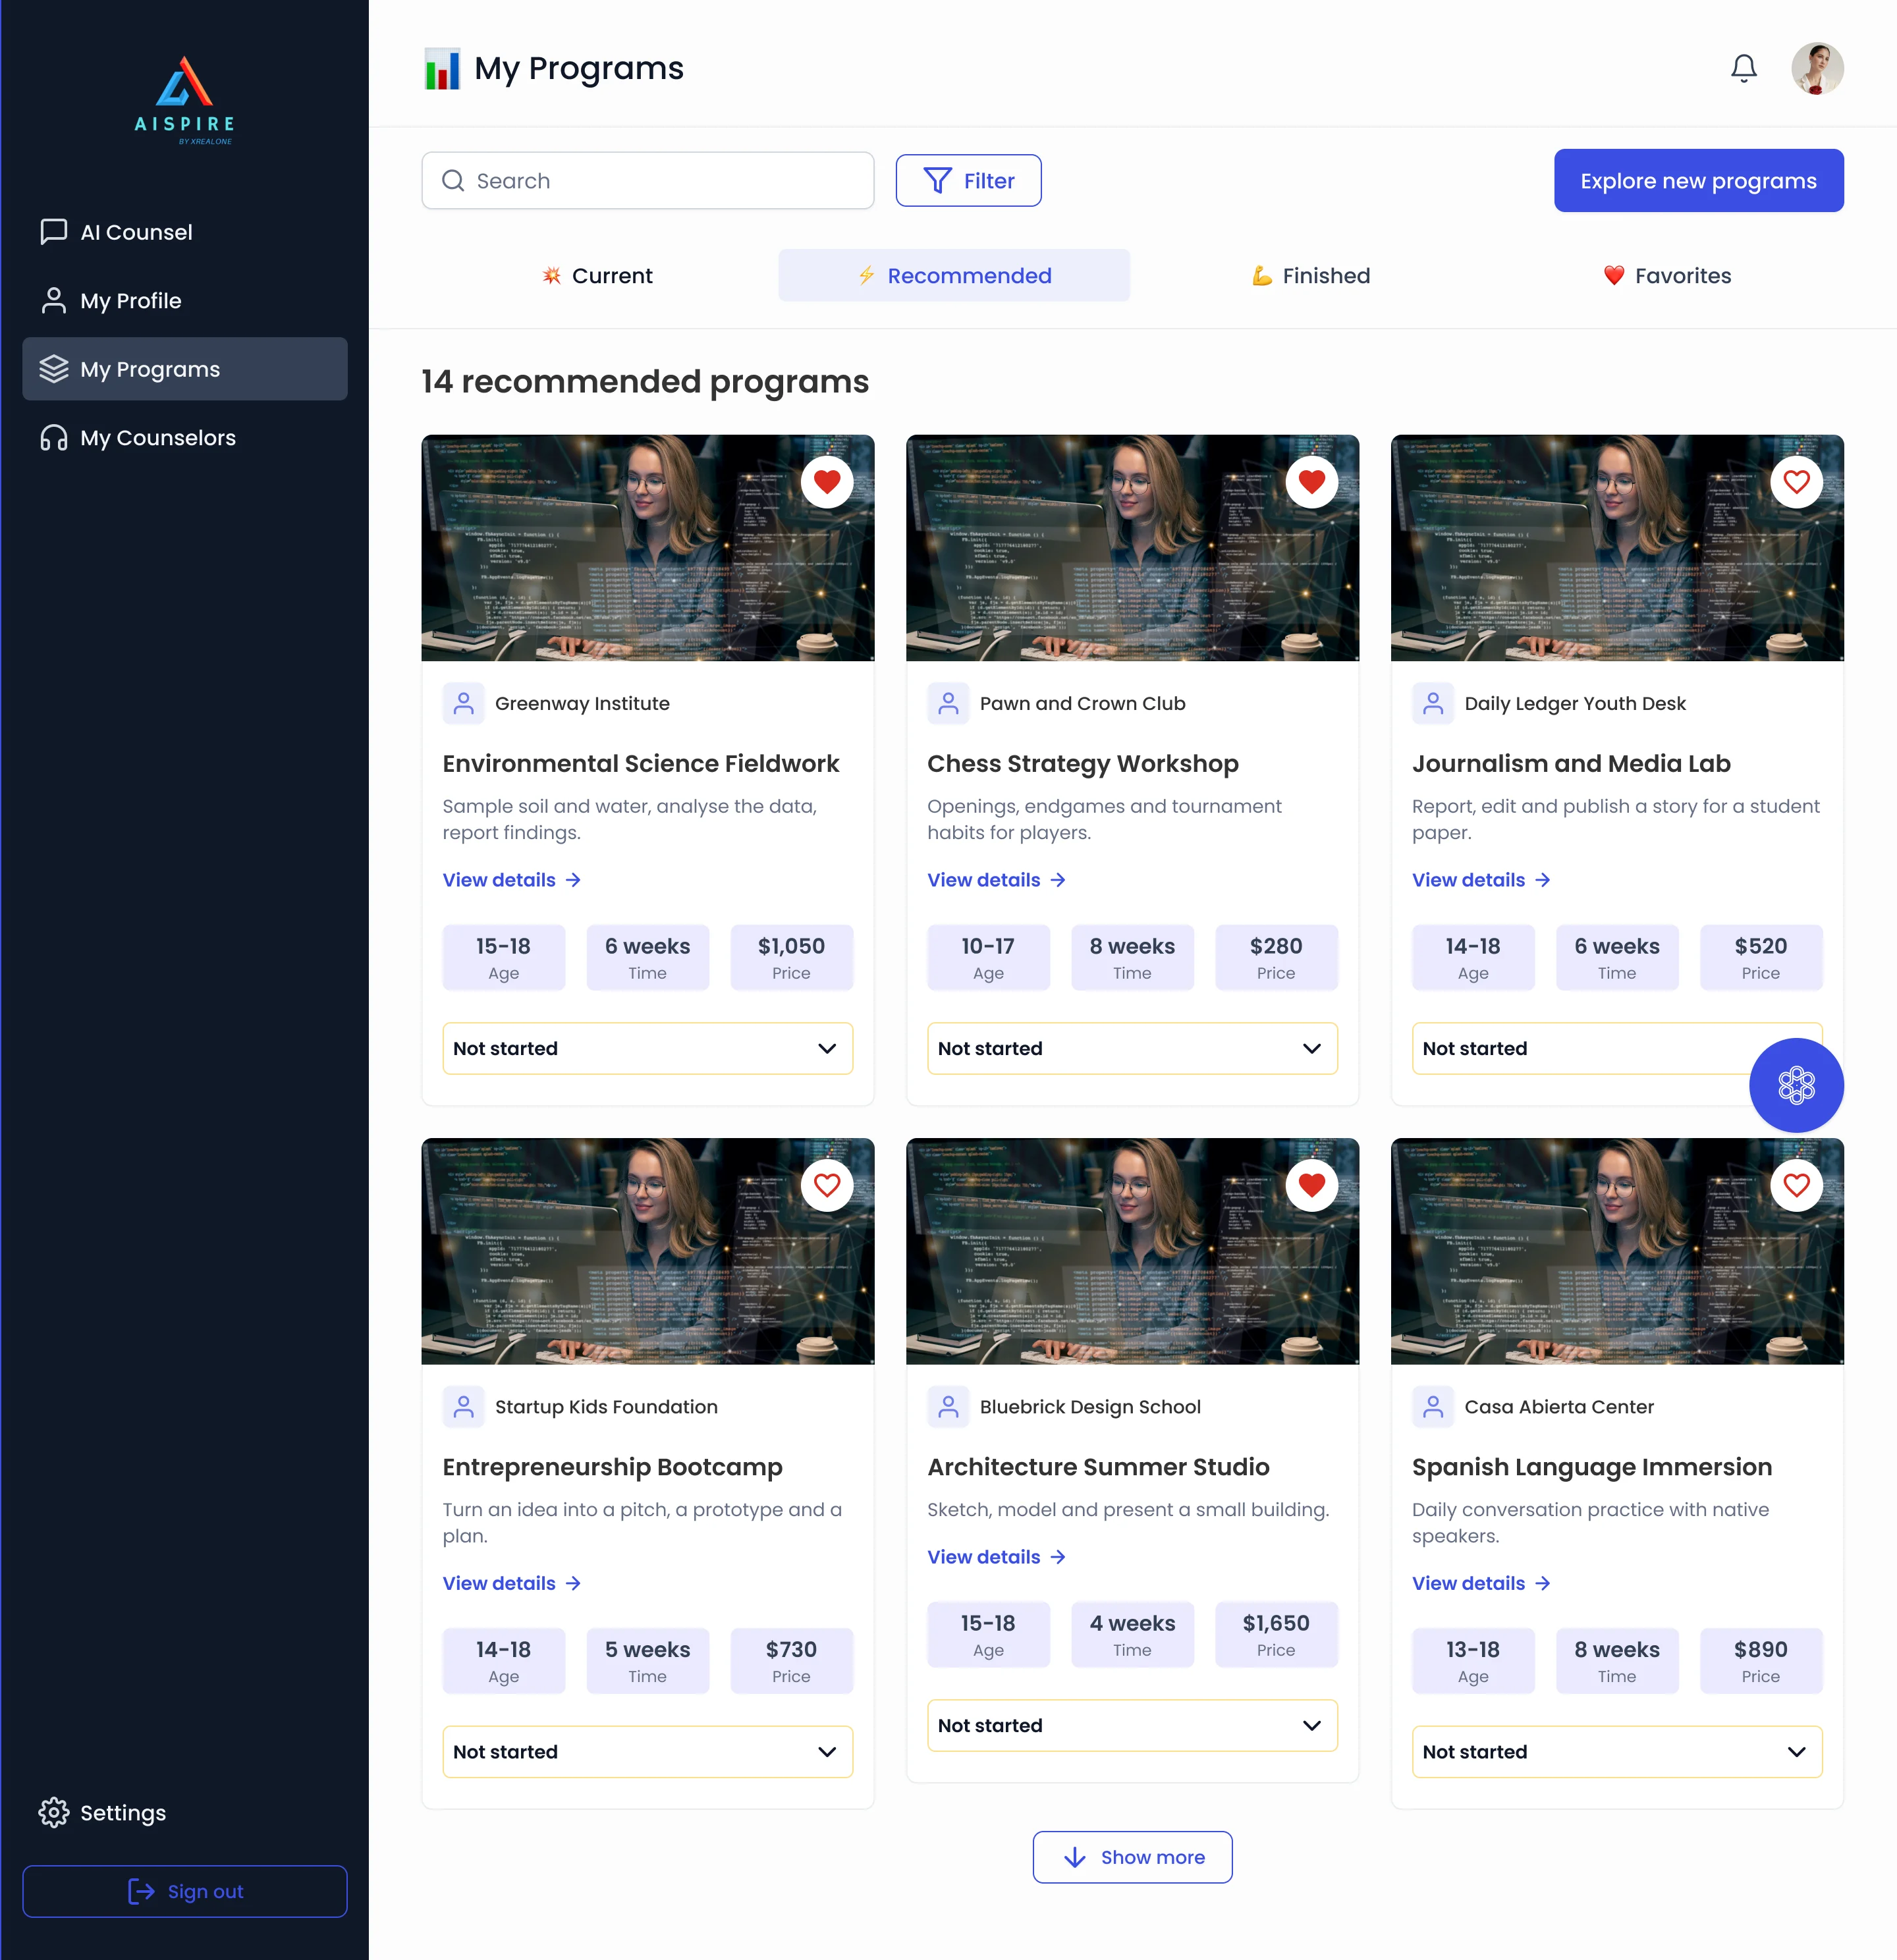
Task: Open Settings in sidebar
Action: pyautogui.click(x=185, y=1813)
